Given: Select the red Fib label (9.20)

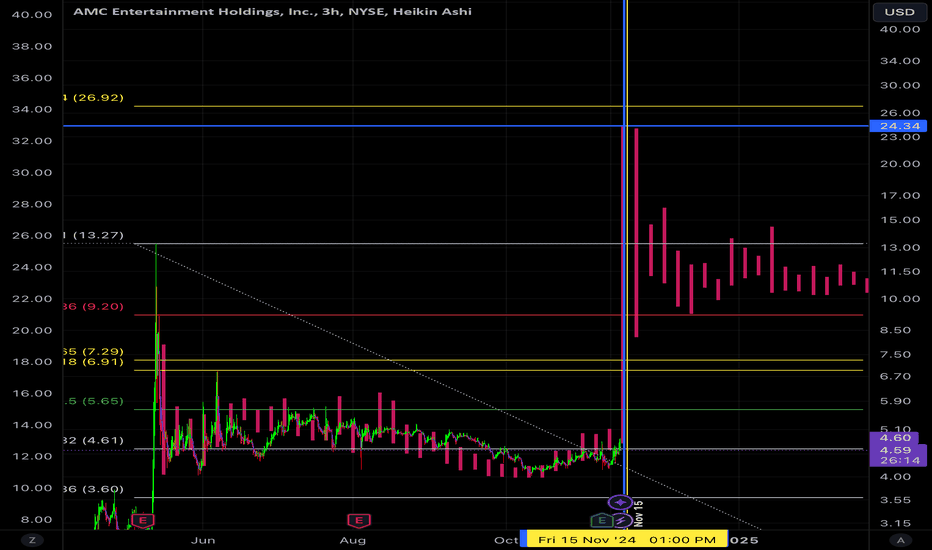Looking at the screenshot, I should [93, 306].
